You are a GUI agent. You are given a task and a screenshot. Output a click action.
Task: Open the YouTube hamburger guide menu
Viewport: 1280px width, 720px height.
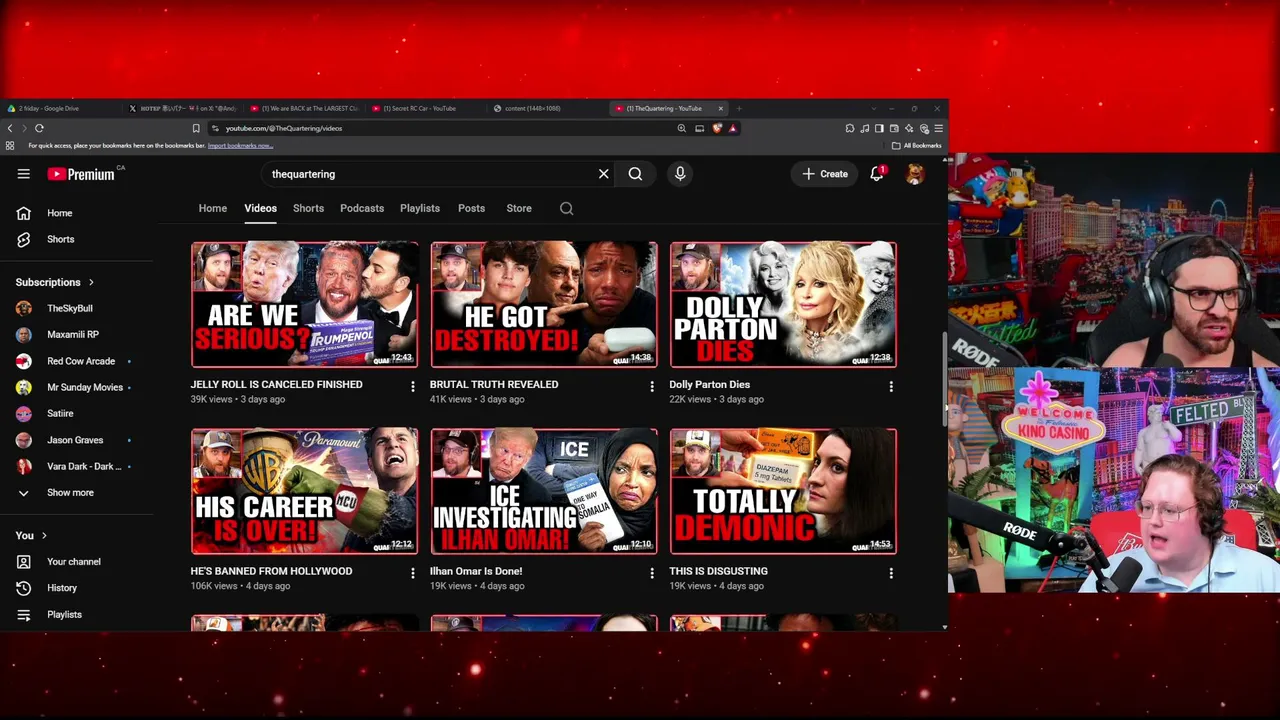click(x=23, y=174)
